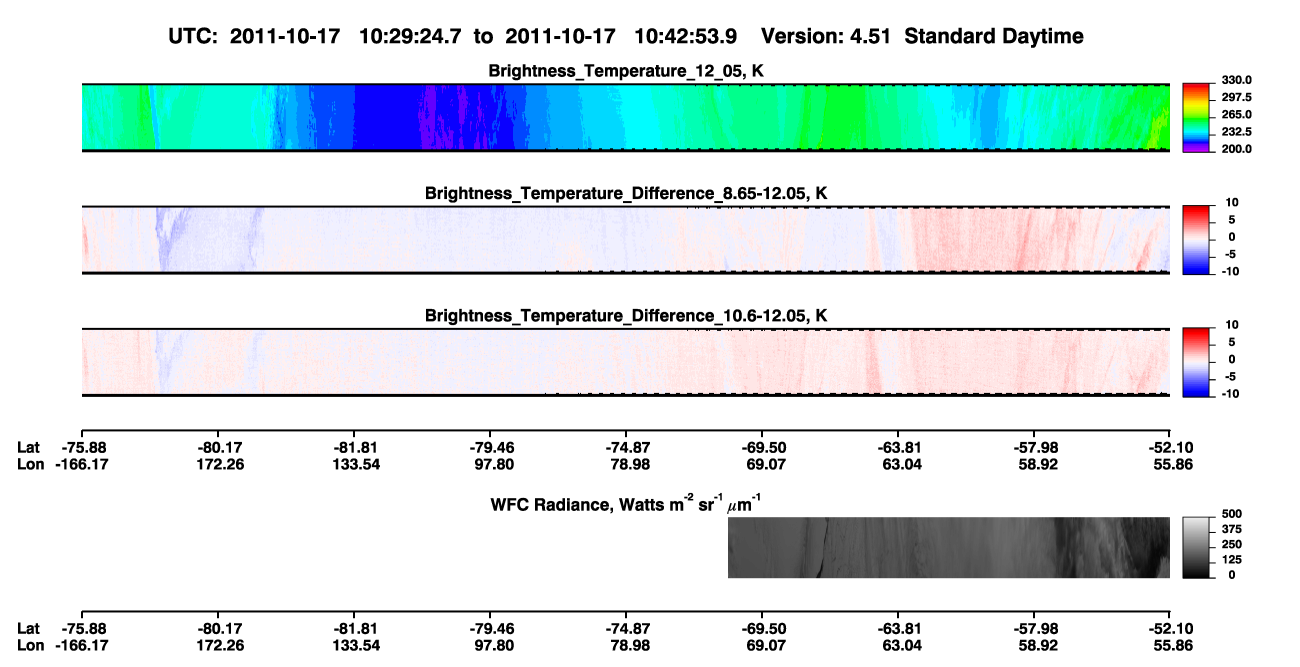Click the "232.5" colorbar tick label
Screen dimensions: 1300x667
(1236, 132)
